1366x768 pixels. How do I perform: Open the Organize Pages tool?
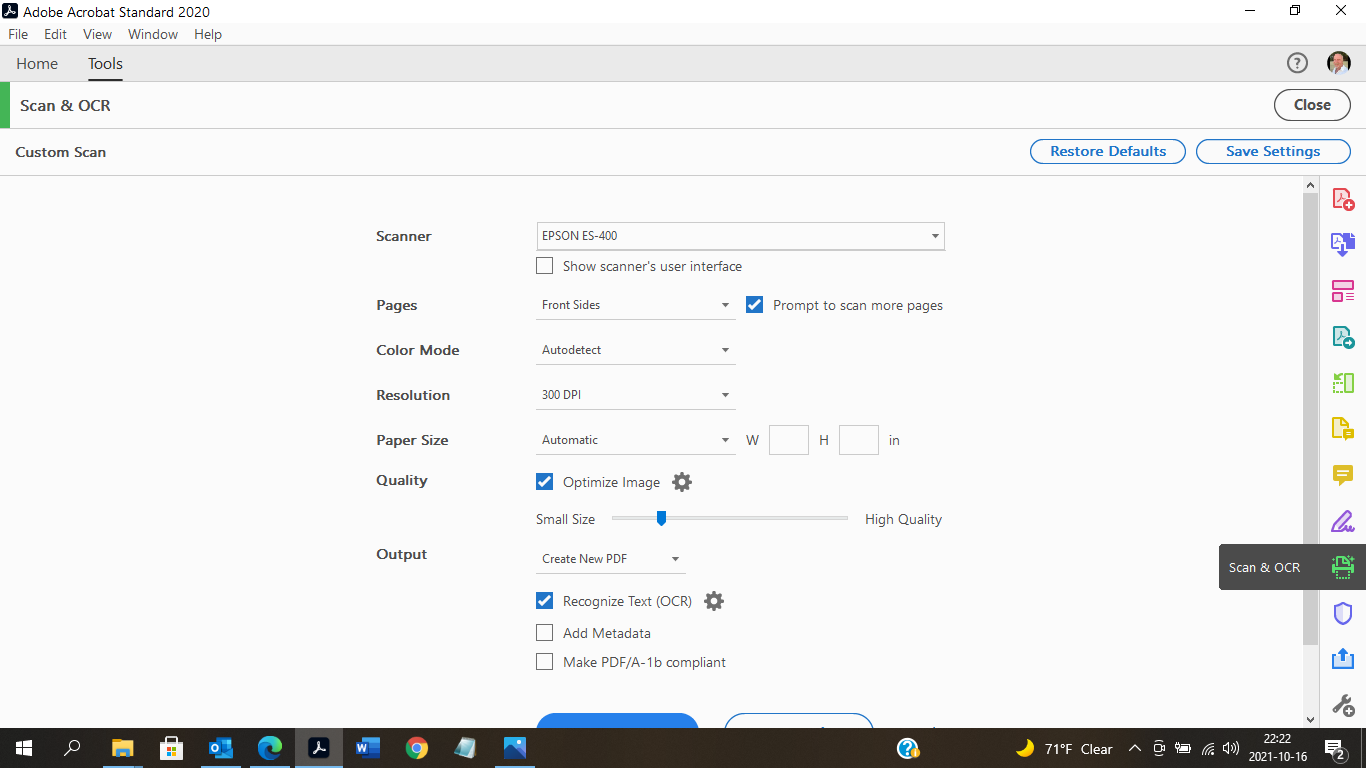click(1343, 290)
